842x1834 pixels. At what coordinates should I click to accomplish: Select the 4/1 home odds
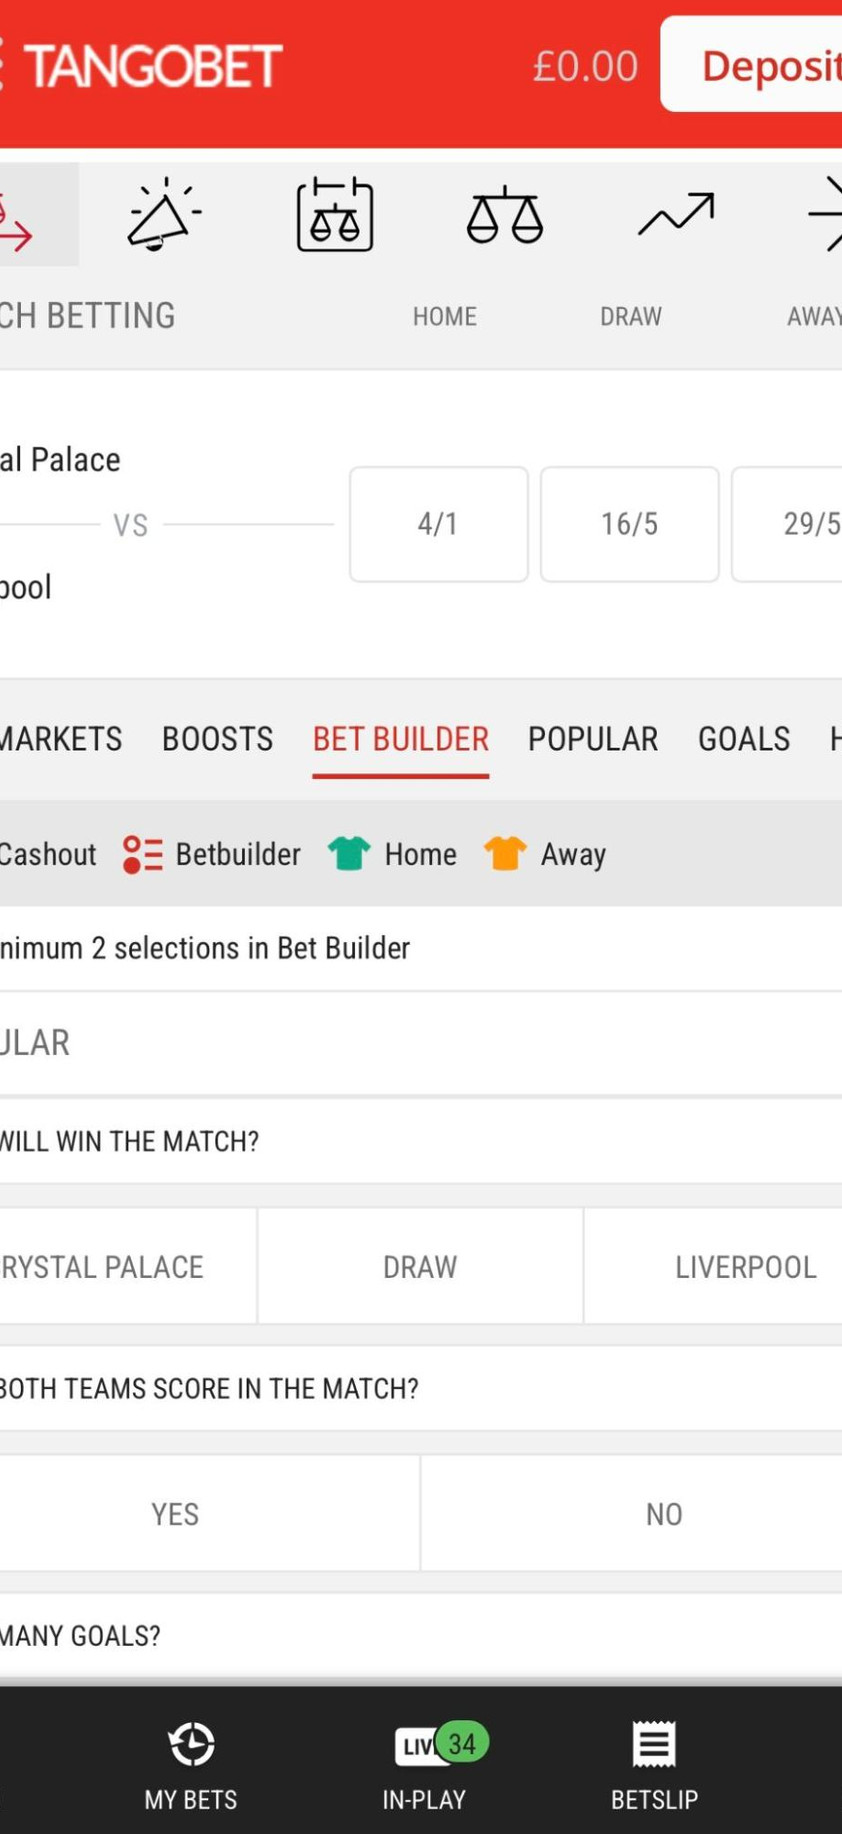tap(438, 524)
